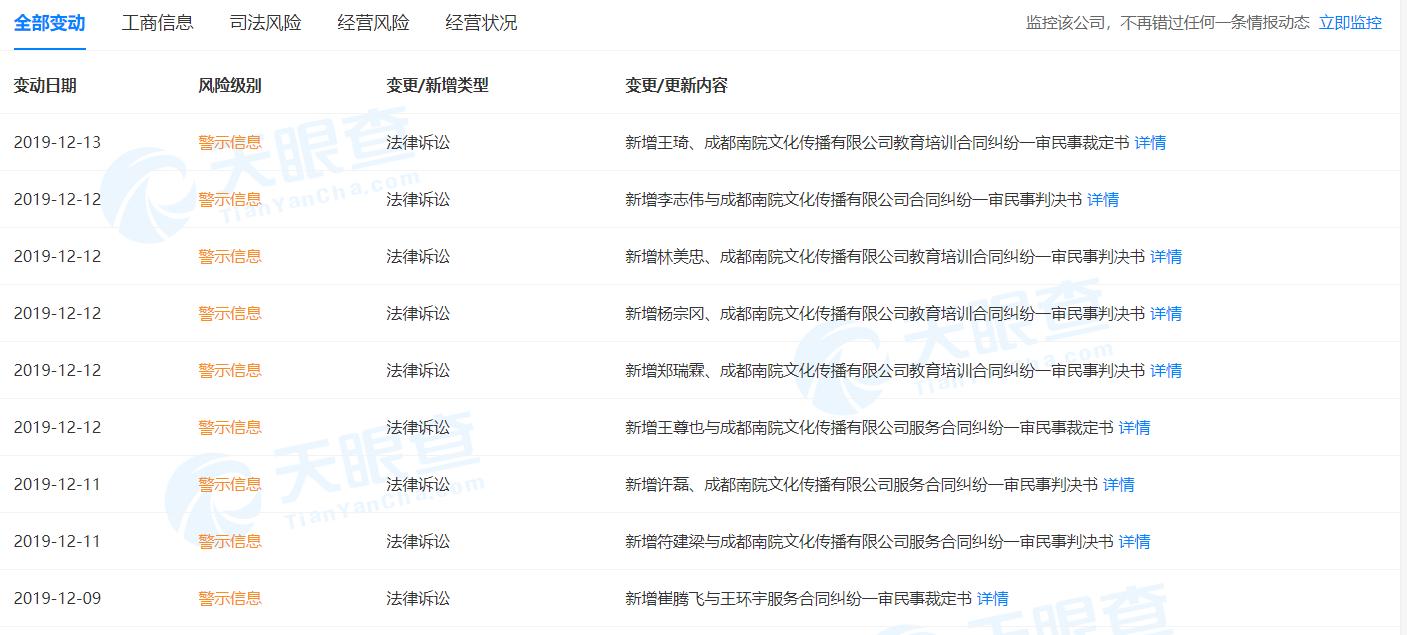This screenshot has width=1407, height=635.
Task: Select the date 2019-12-09
Action: 57,599
